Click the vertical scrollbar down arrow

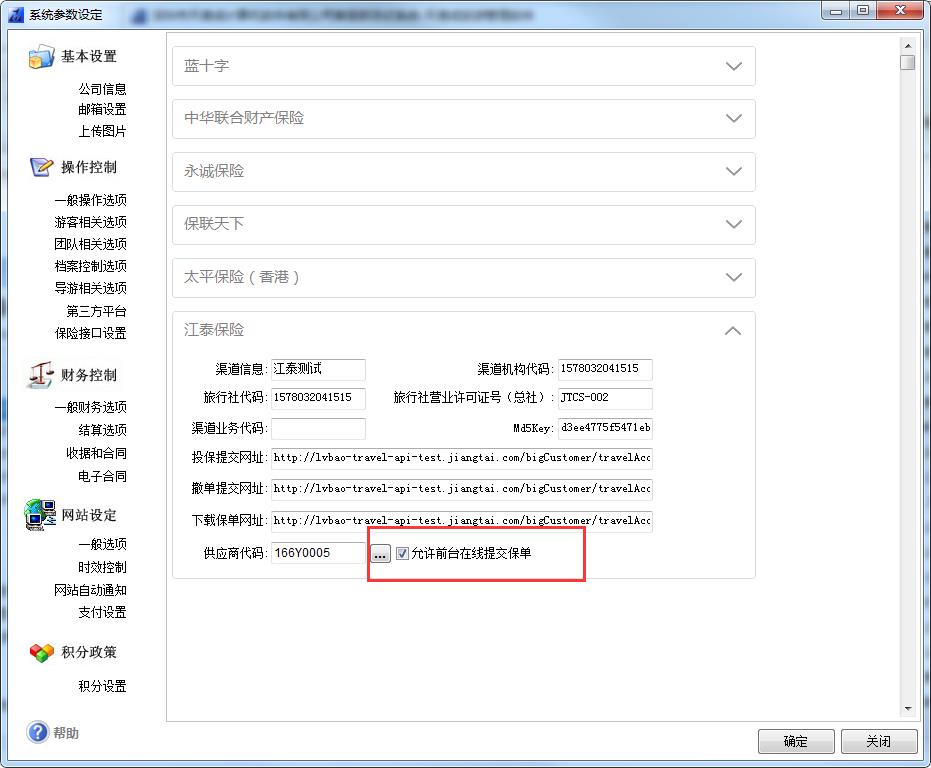908,708
